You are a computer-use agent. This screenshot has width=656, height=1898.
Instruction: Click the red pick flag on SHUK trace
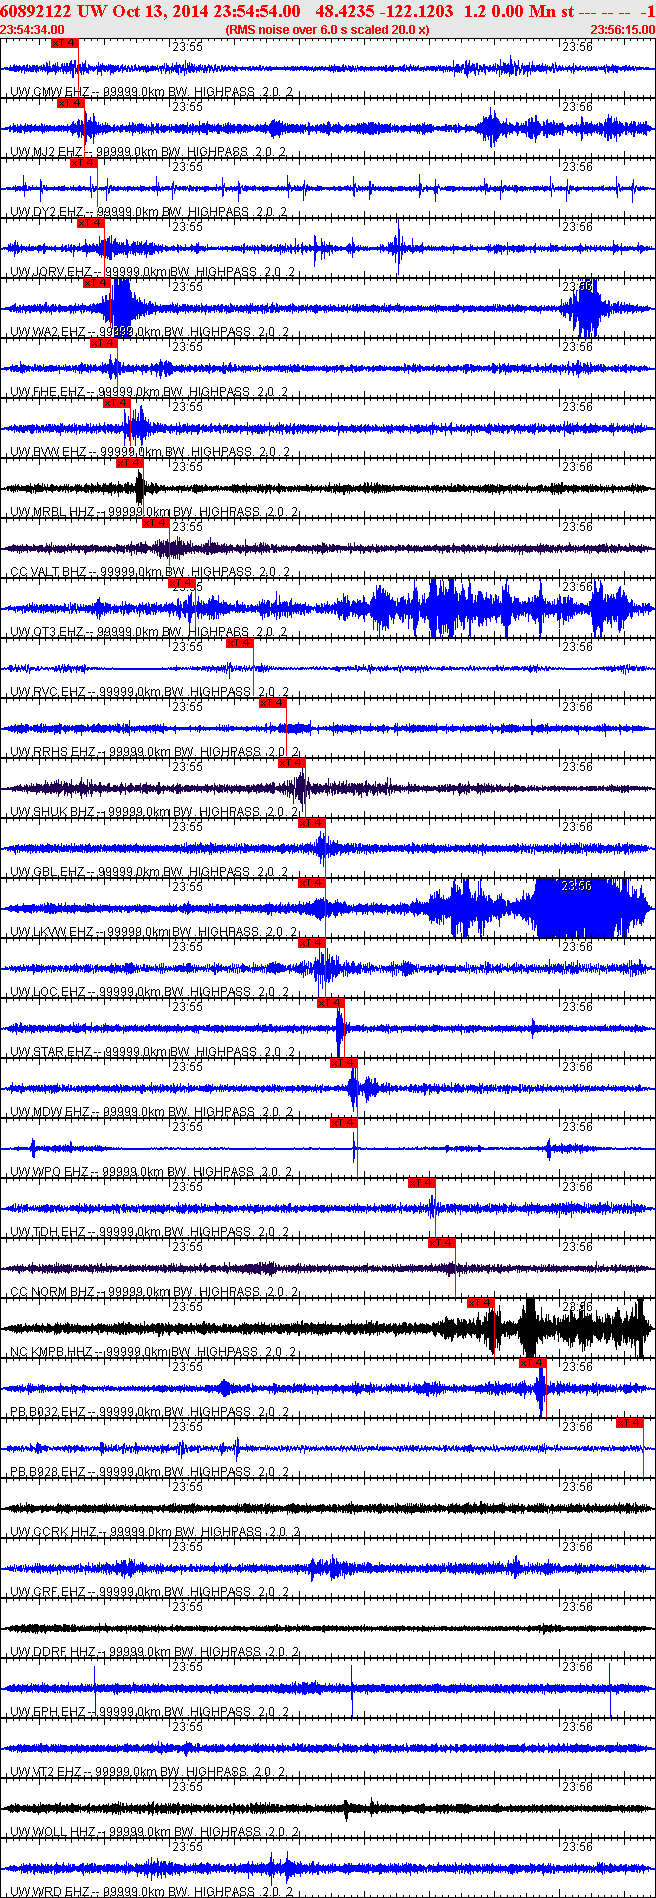[x=292, y=763]
